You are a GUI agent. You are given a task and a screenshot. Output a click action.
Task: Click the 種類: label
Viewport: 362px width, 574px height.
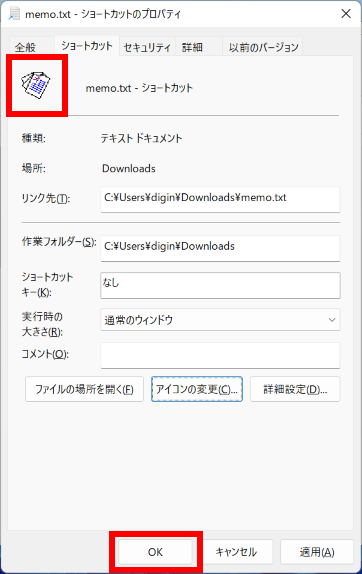tap(34, 138)
